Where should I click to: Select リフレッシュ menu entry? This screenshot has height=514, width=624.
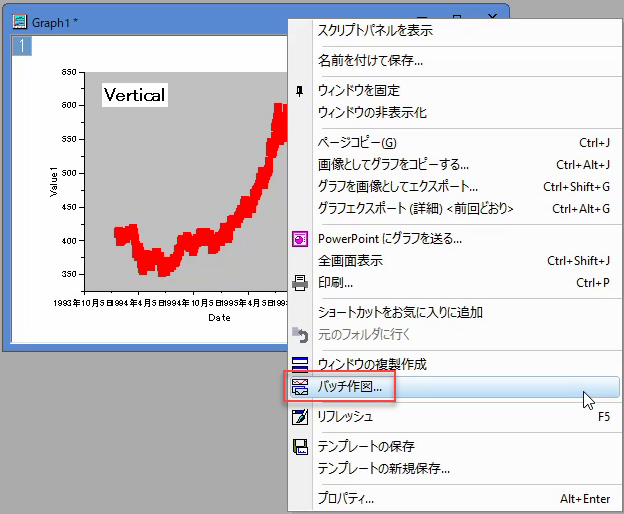pyautogui.click(x=454, y=417)
